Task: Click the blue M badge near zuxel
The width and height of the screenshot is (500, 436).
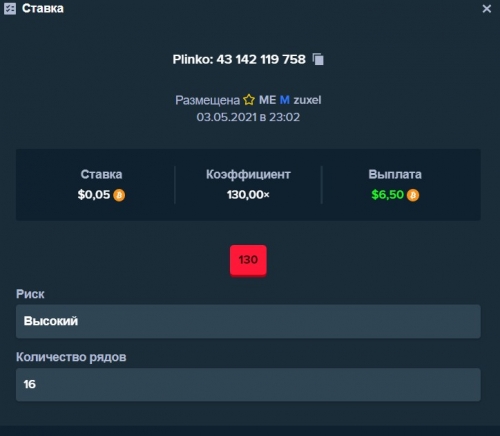Action: point(285,100)
